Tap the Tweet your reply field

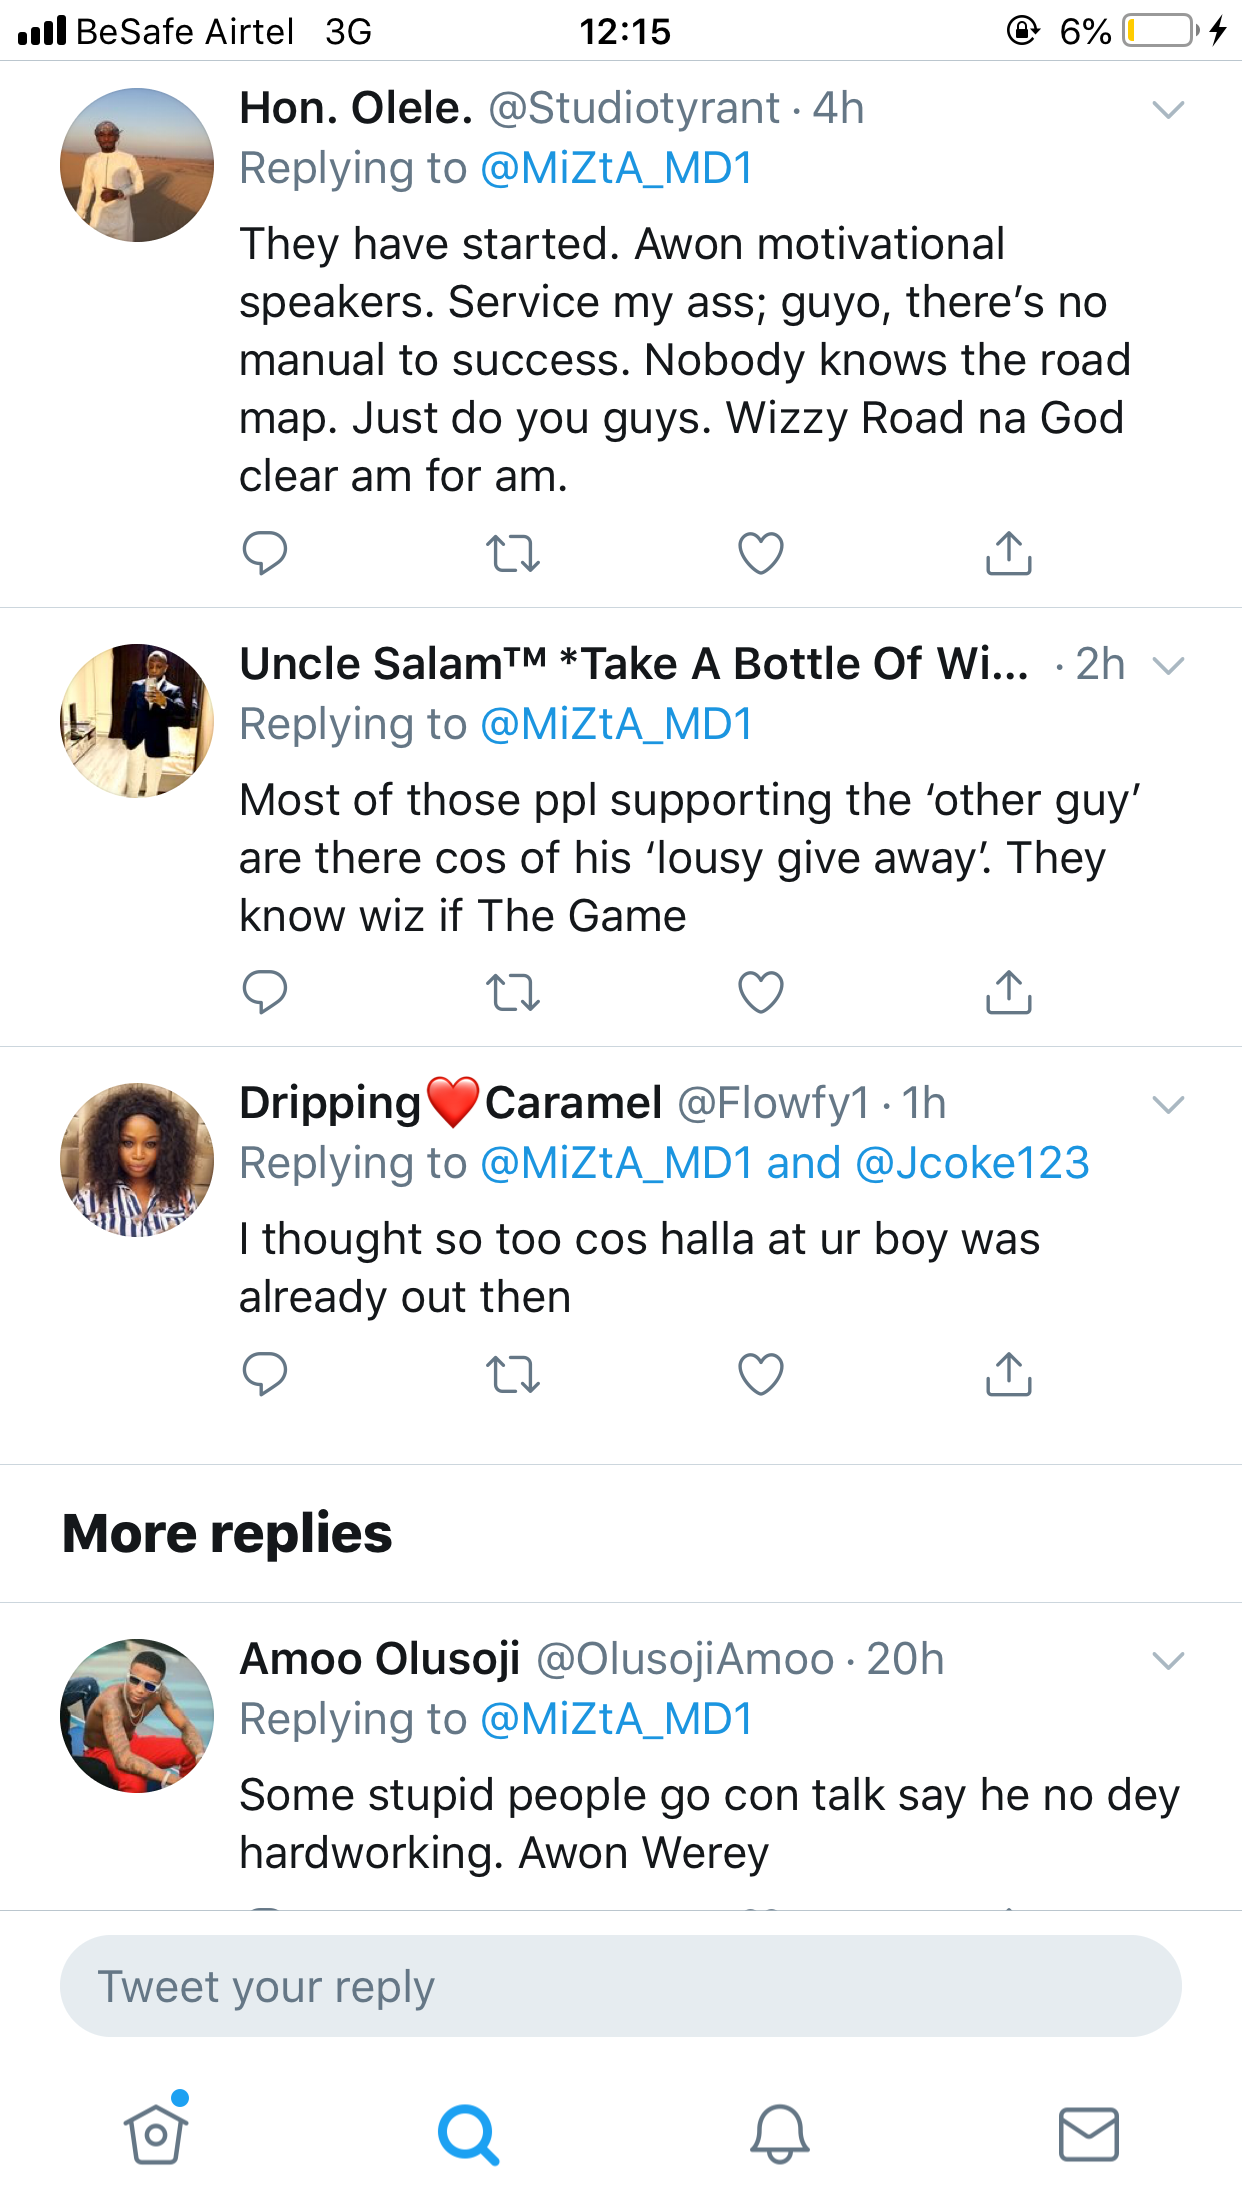(620, 1986)
